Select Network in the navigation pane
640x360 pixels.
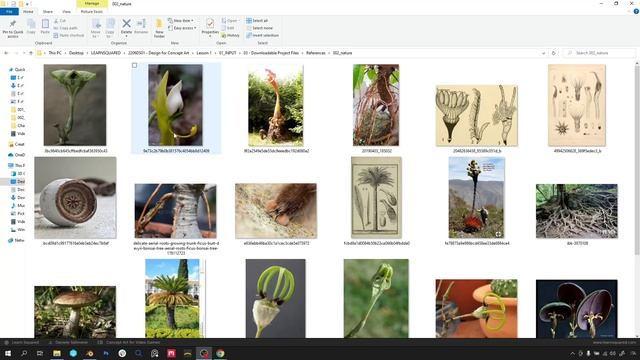point(16,240)
